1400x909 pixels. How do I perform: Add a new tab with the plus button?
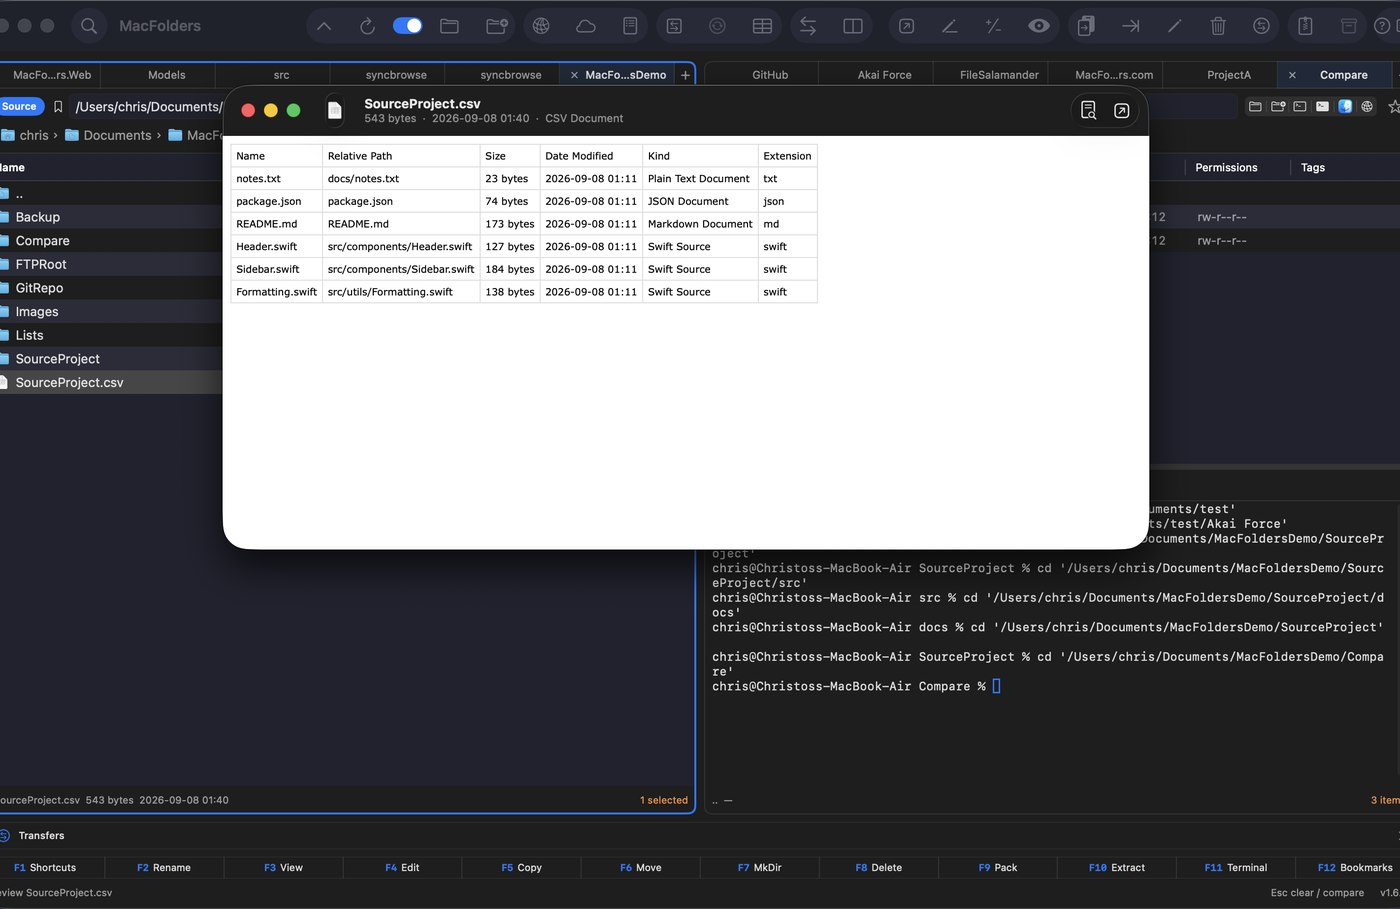(685, 75)
